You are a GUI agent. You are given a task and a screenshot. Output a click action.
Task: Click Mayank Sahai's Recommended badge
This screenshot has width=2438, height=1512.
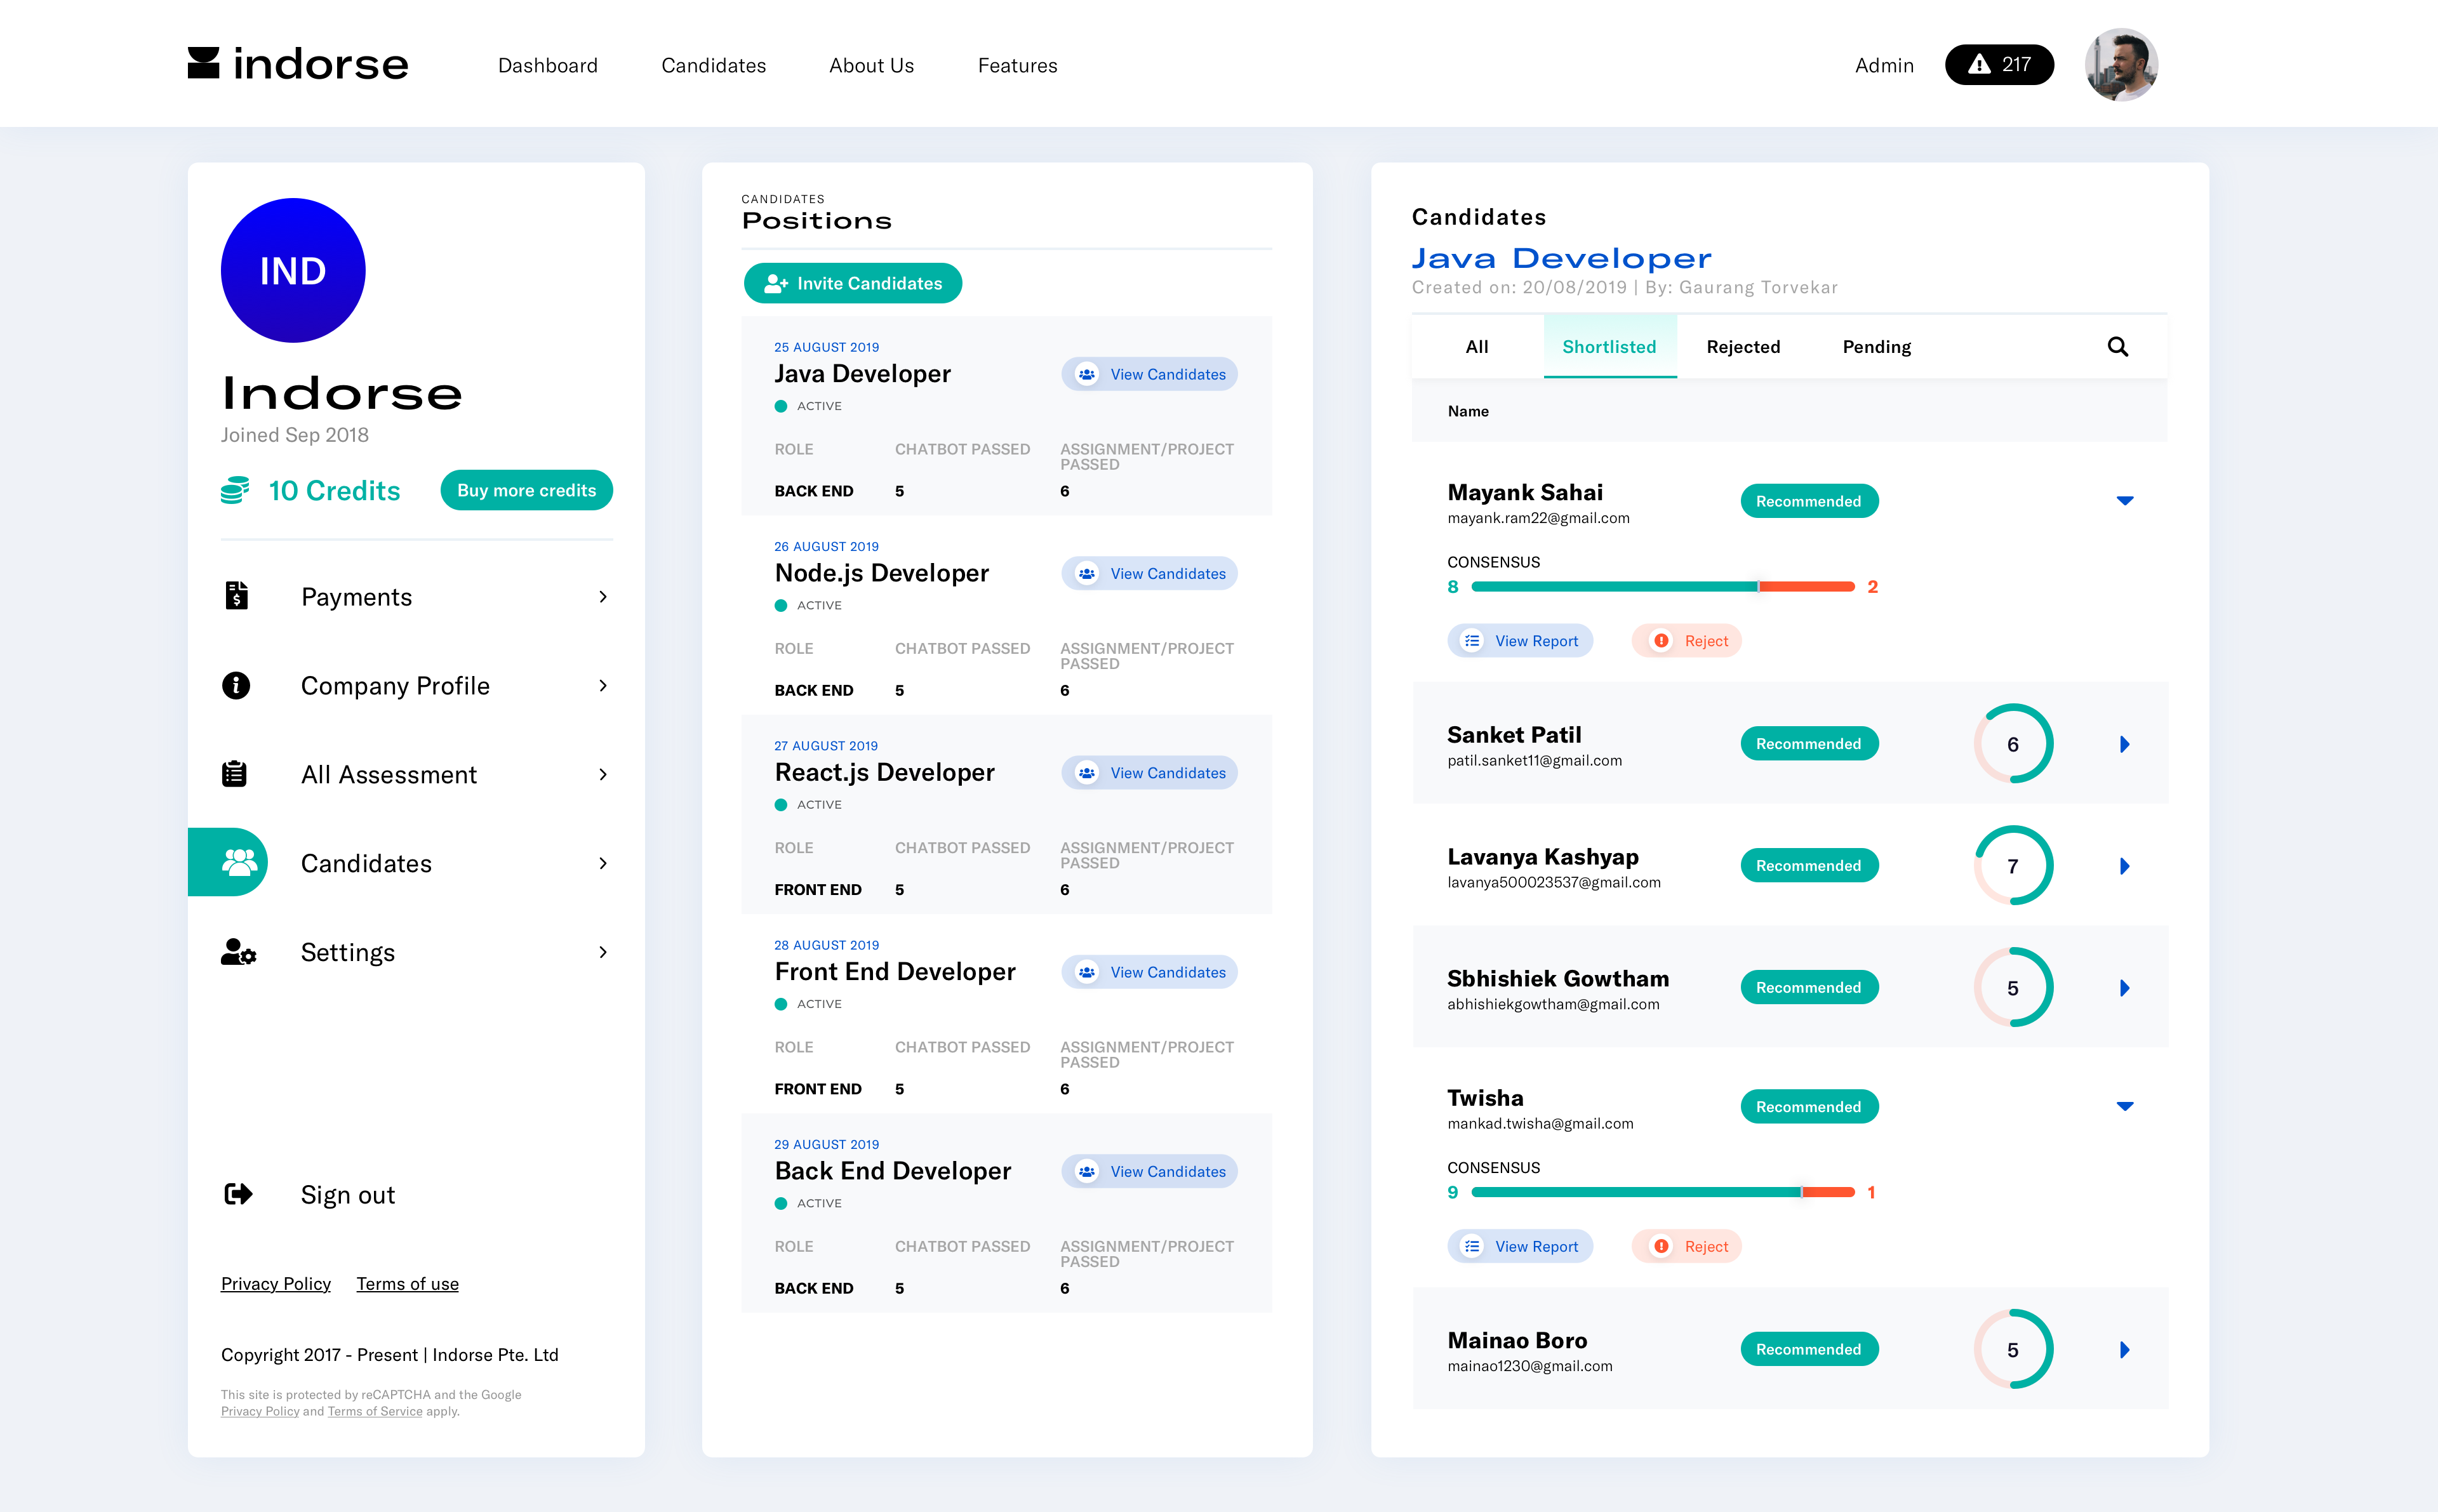[1809, 501]
